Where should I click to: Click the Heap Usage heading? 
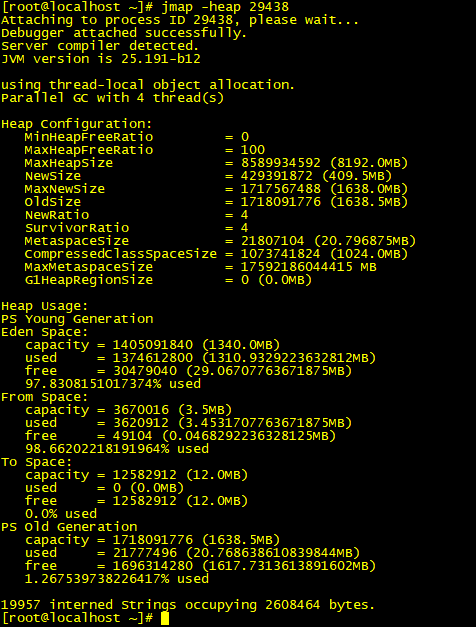click(x=45, y=306)
